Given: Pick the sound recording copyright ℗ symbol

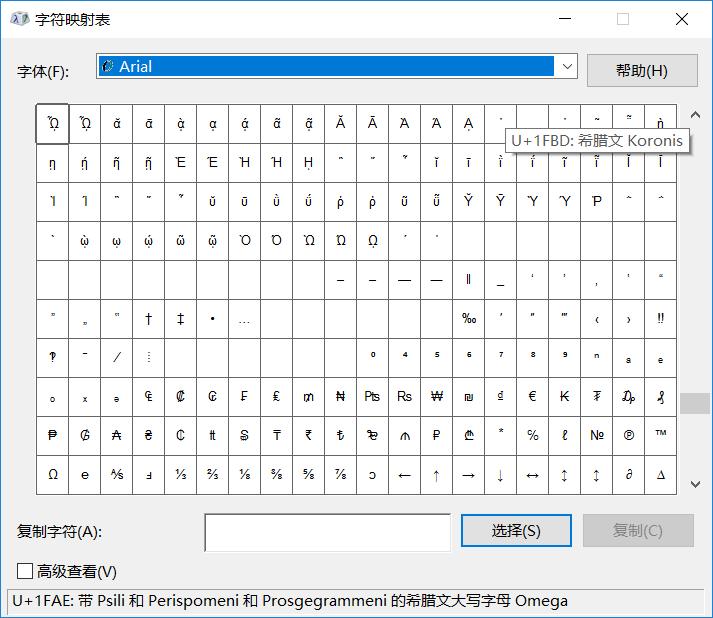Looking at the screenshot, I should tap(628, 436).
